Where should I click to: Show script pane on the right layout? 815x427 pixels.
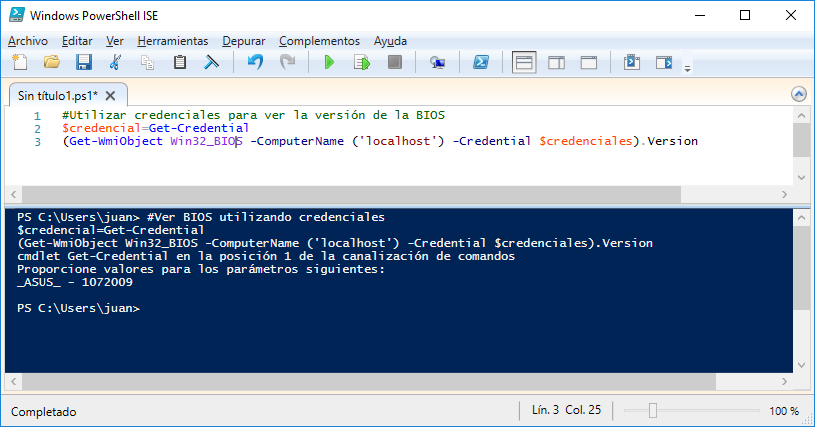point(556,62)
